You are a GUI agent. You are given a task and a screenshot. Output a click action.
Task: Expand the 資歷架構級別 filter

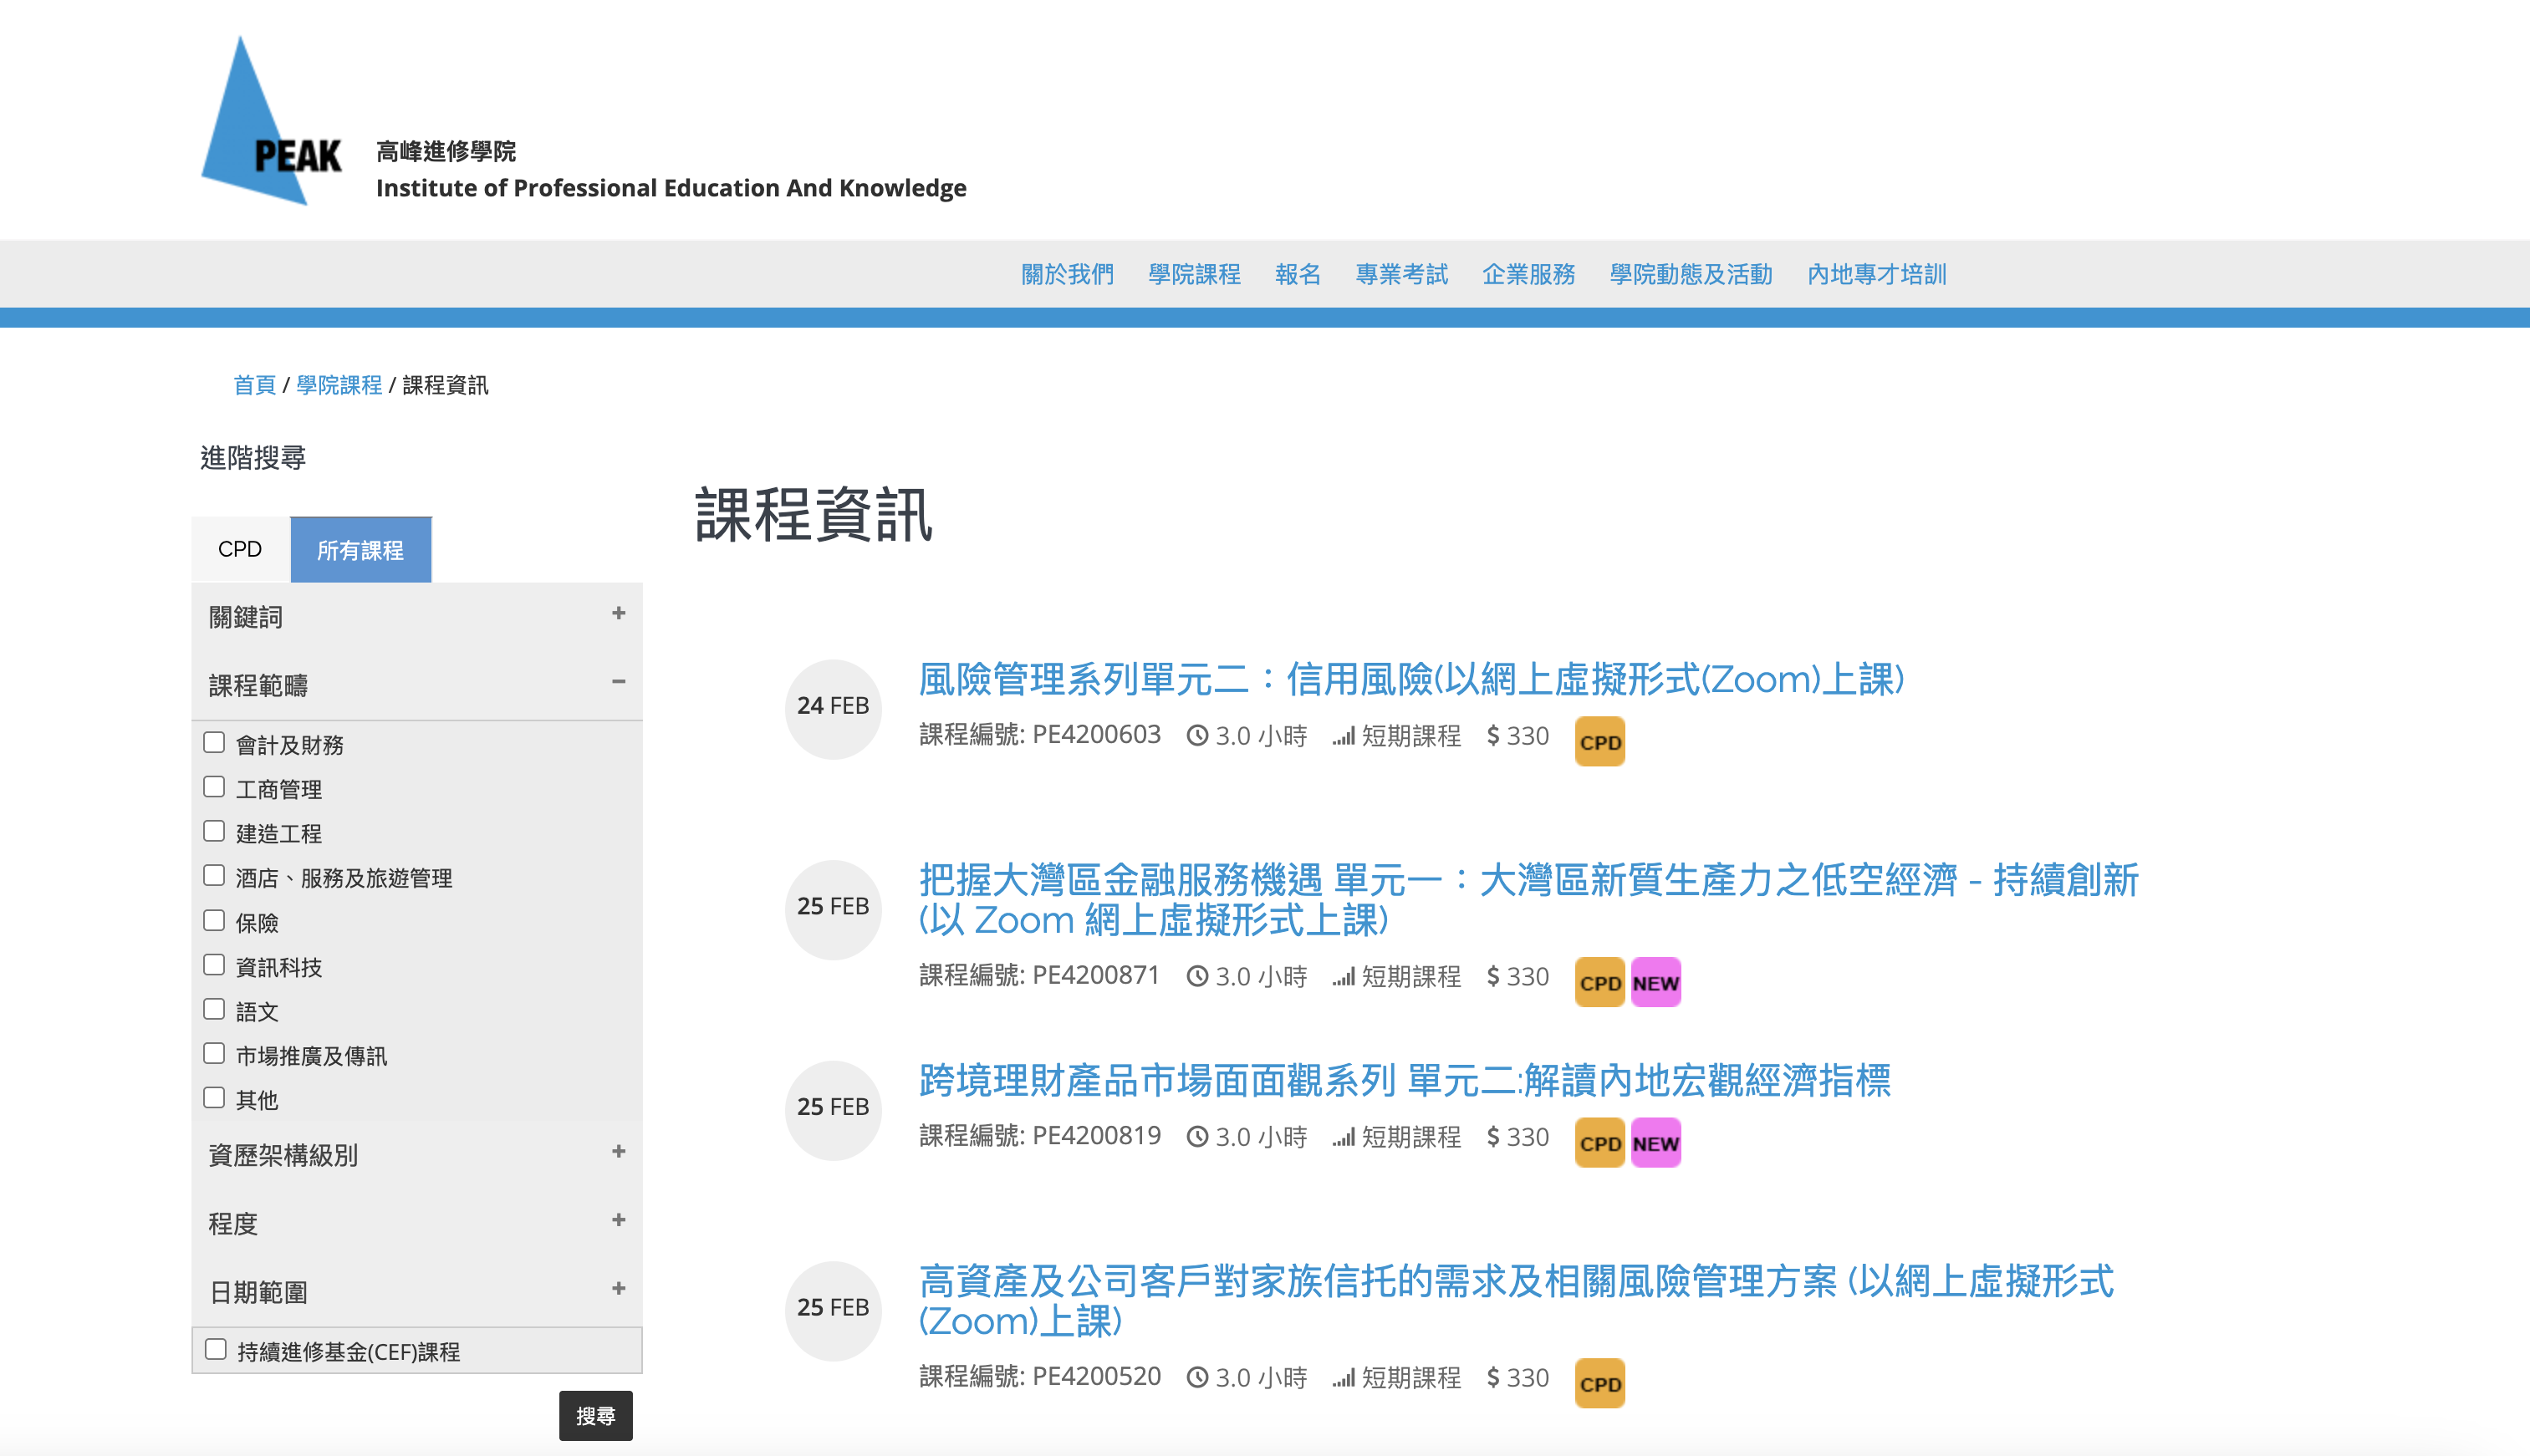[618, 1152]
